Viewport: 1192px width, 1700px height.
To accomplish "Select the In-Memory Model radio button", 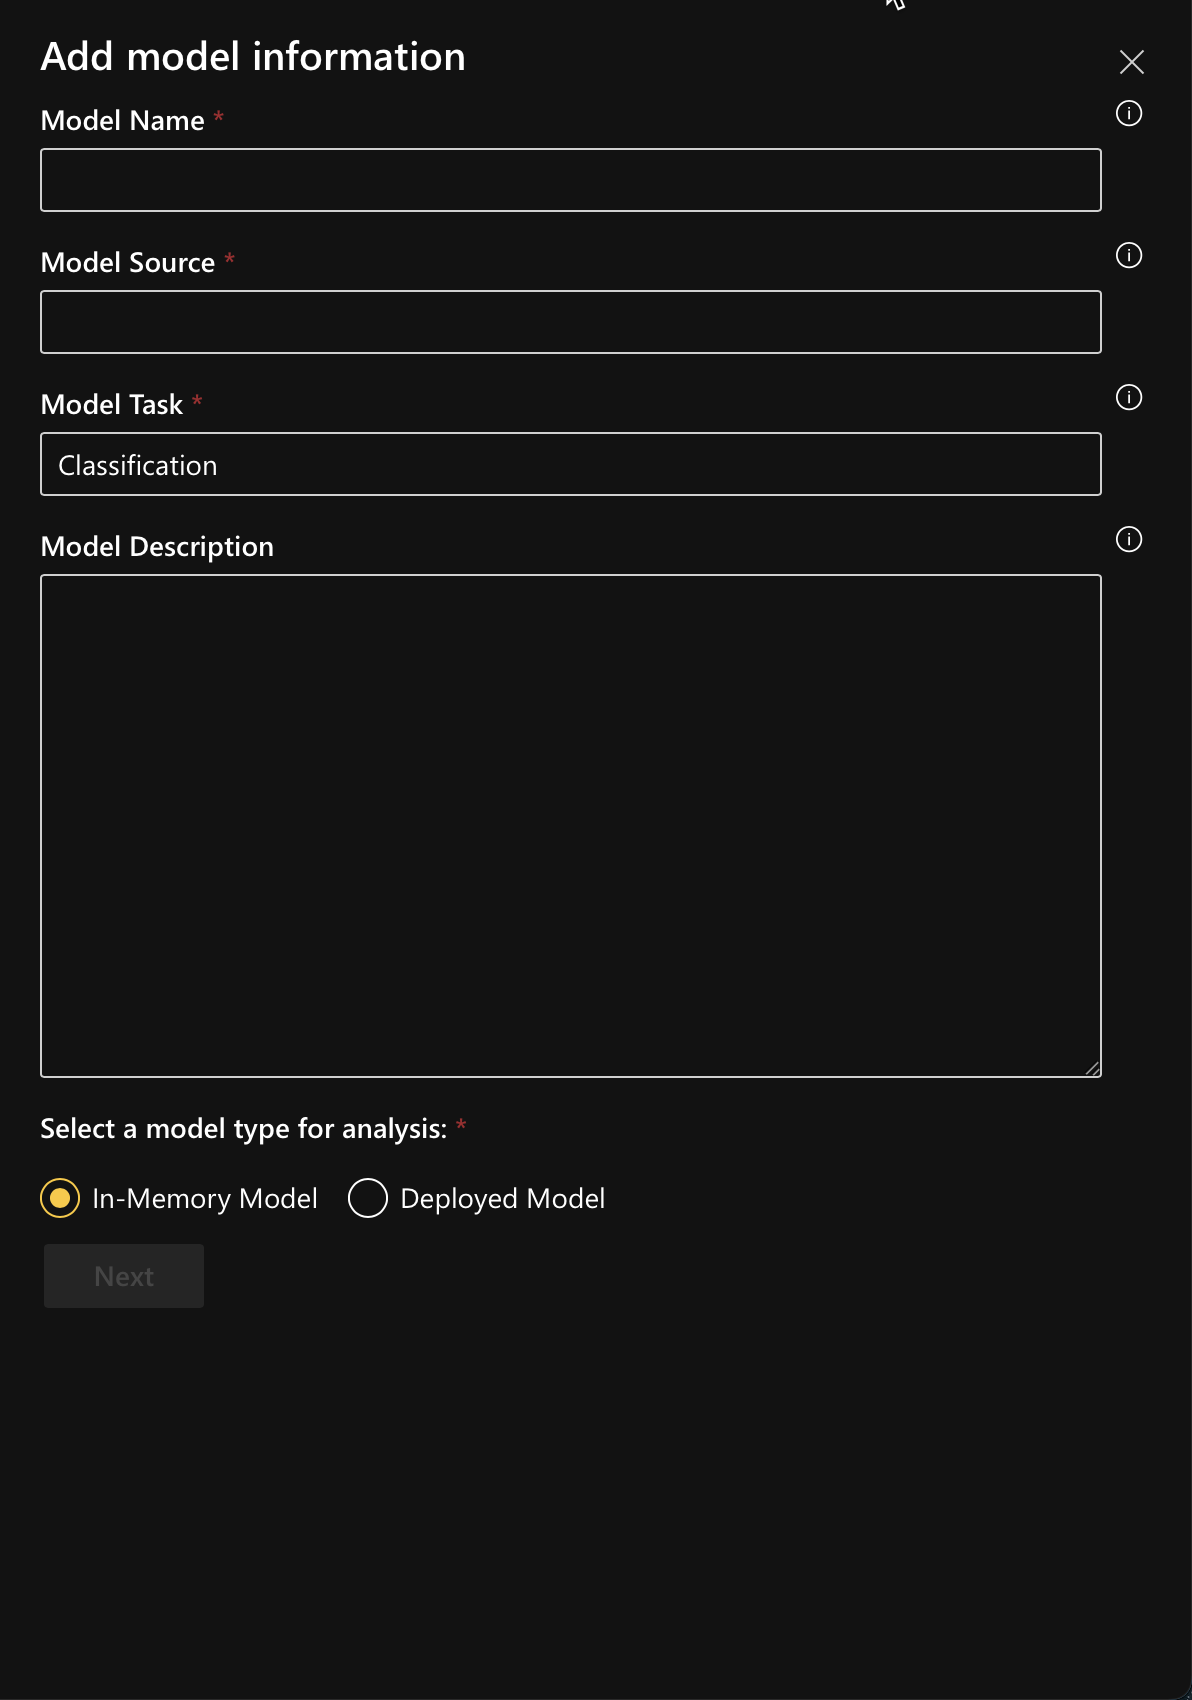I will point(60,1198).
